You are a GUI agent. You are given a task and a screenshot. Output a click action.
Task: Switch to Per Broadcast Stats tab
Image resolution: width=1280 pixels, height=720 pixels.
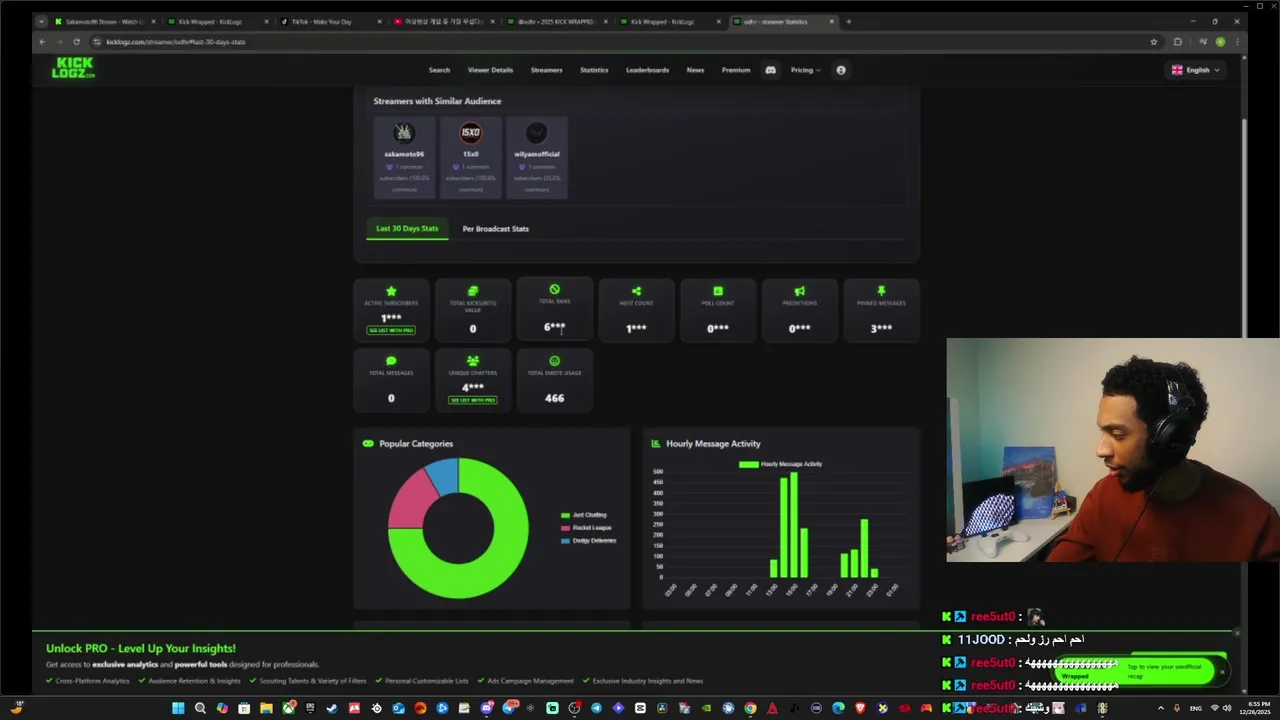(495, 229)
